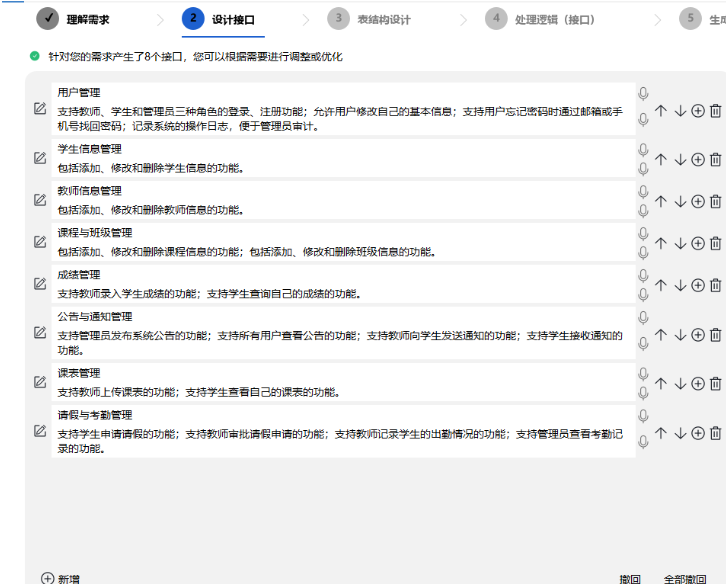Viewport: 726px width, 584px height.
Task: Click upper microphone icon for 用户管理 title
Action: pyautogui.click(x=643, y=93)
